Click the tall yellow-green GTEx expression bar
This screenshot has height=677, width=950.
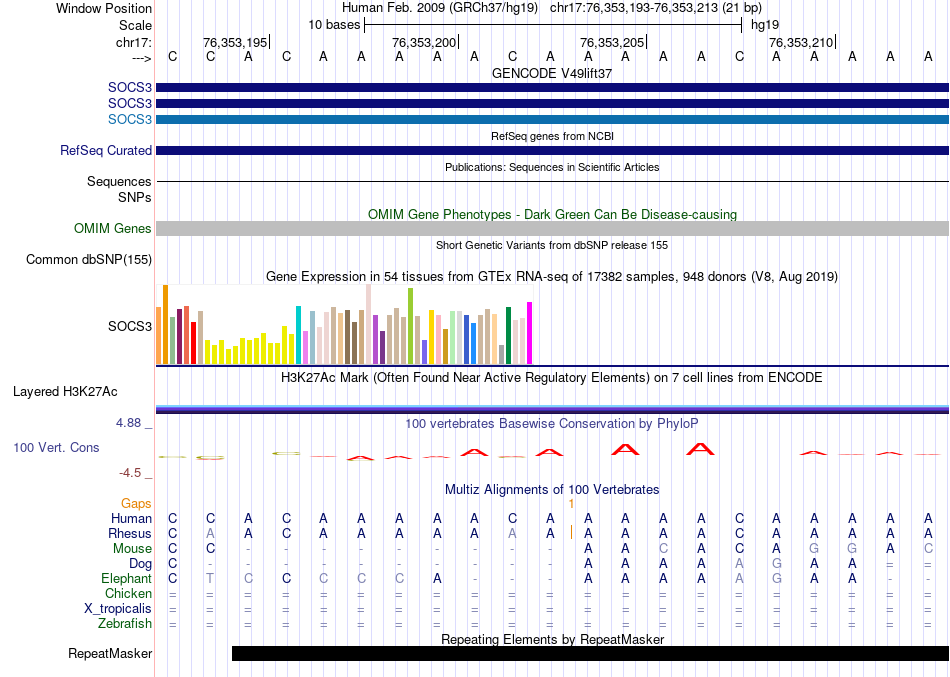[410, 326]
